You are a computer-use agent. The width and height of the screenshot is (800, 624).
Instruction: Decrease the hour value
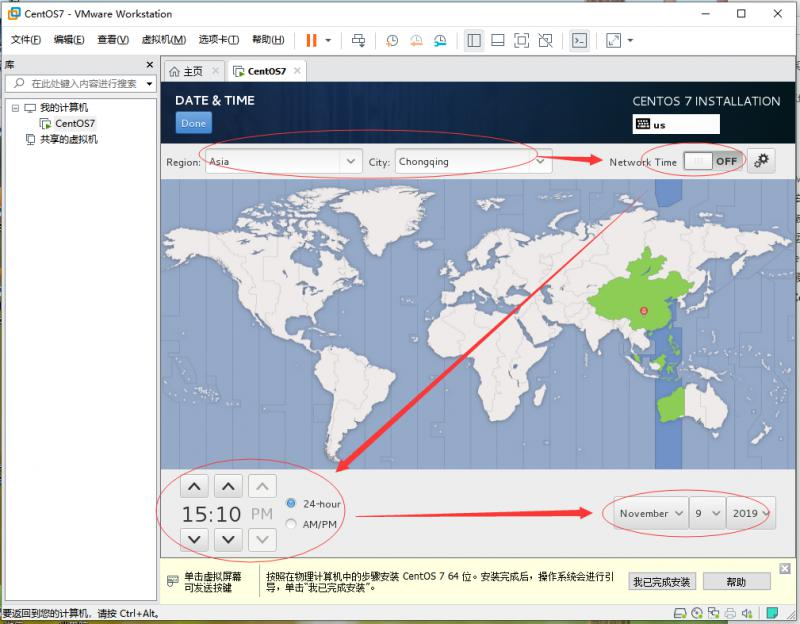pos(194,539)
